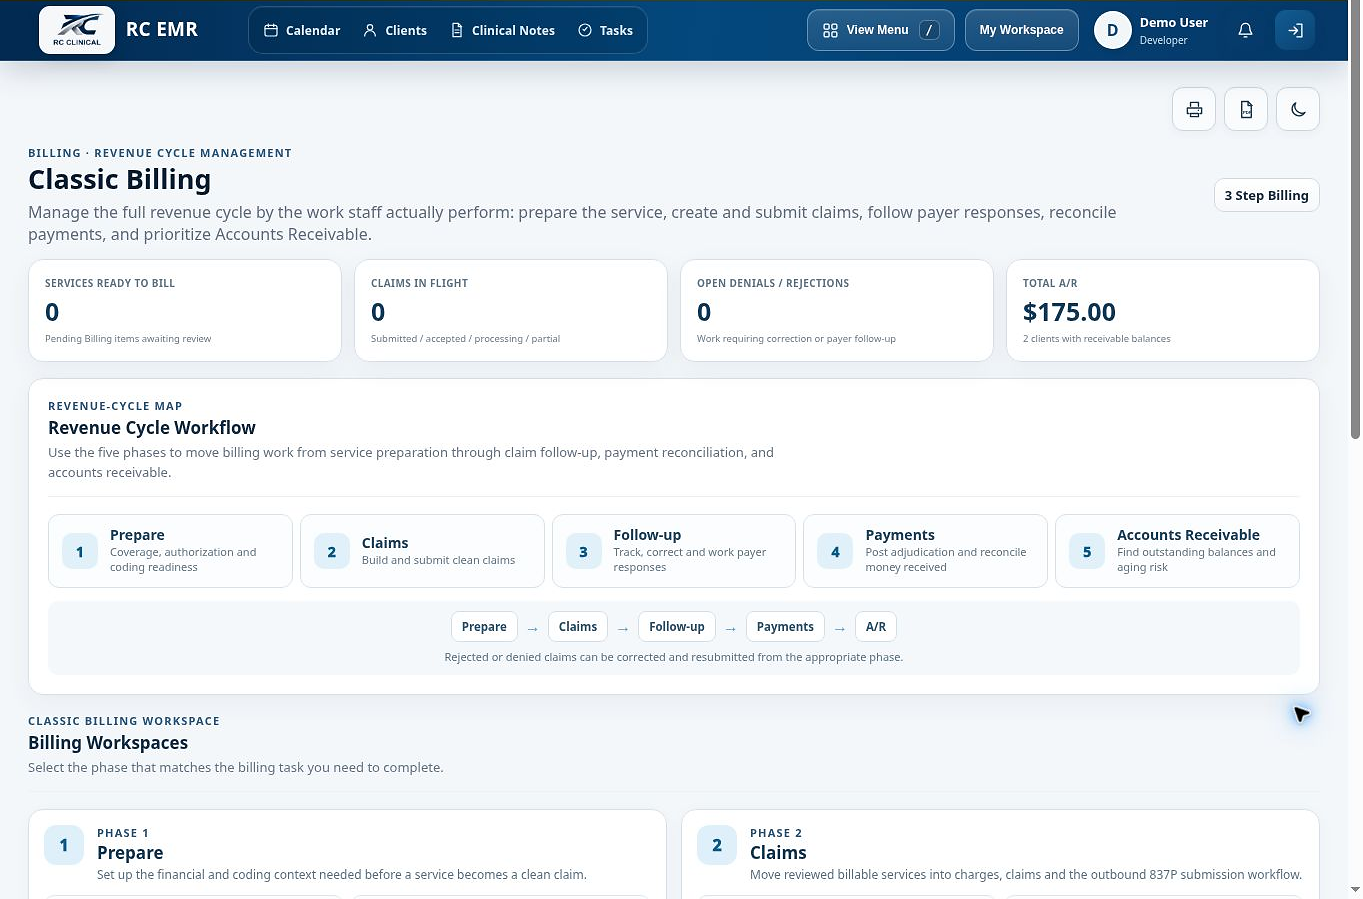Open the Open Denials / Rejections card

tap(837, 310)
